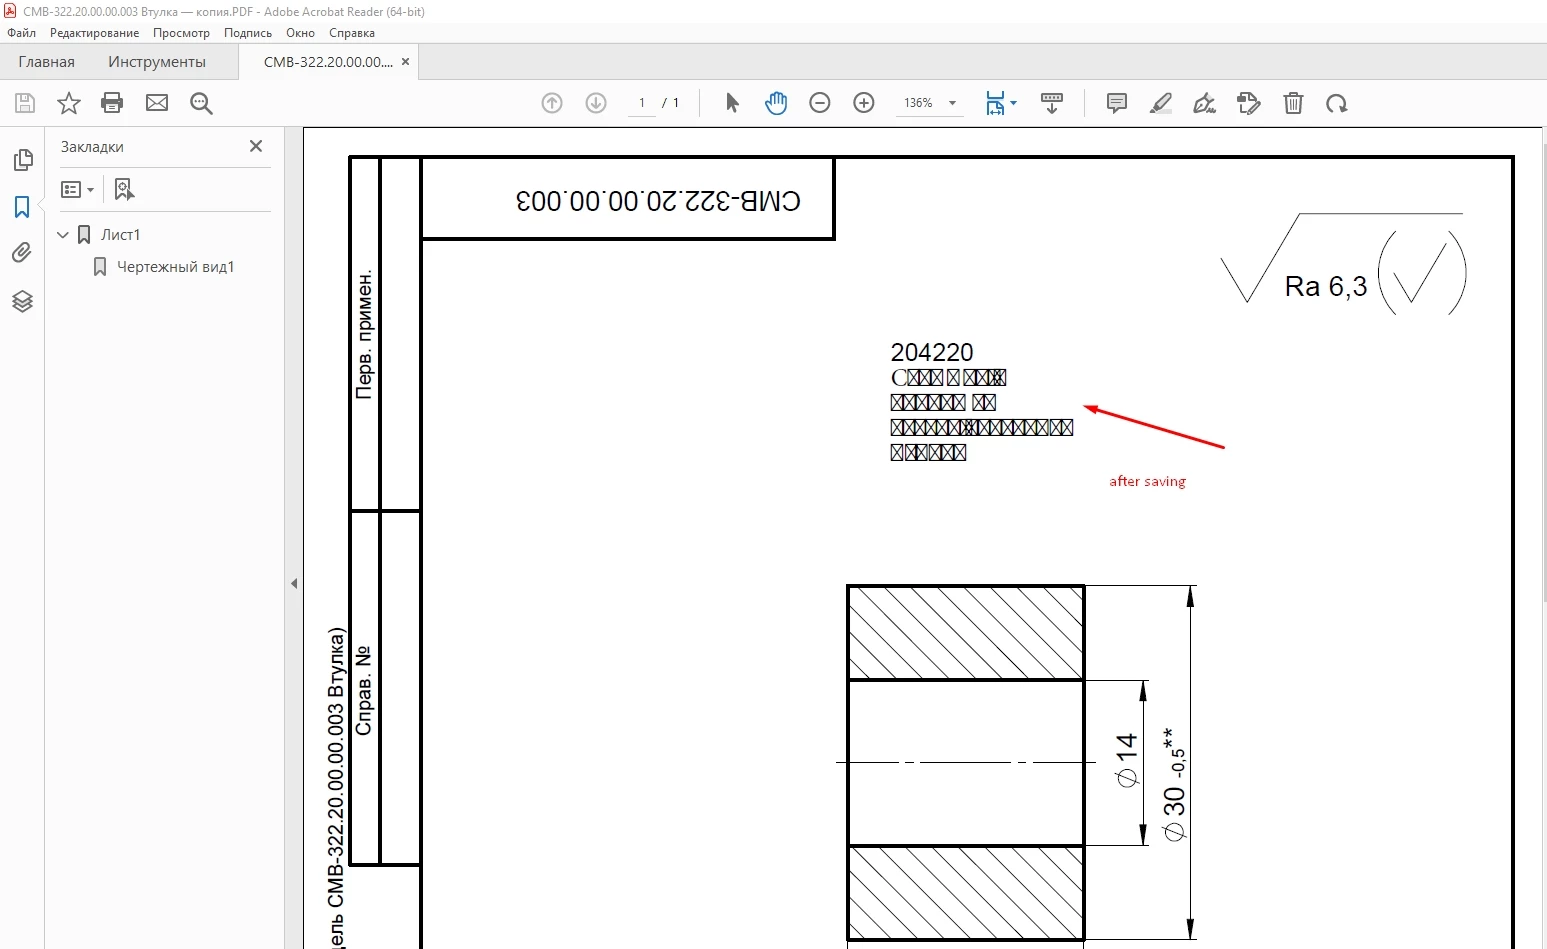Open the Подпись menu
This screenshot has height=949, width=1547.
tap(248, 33)
